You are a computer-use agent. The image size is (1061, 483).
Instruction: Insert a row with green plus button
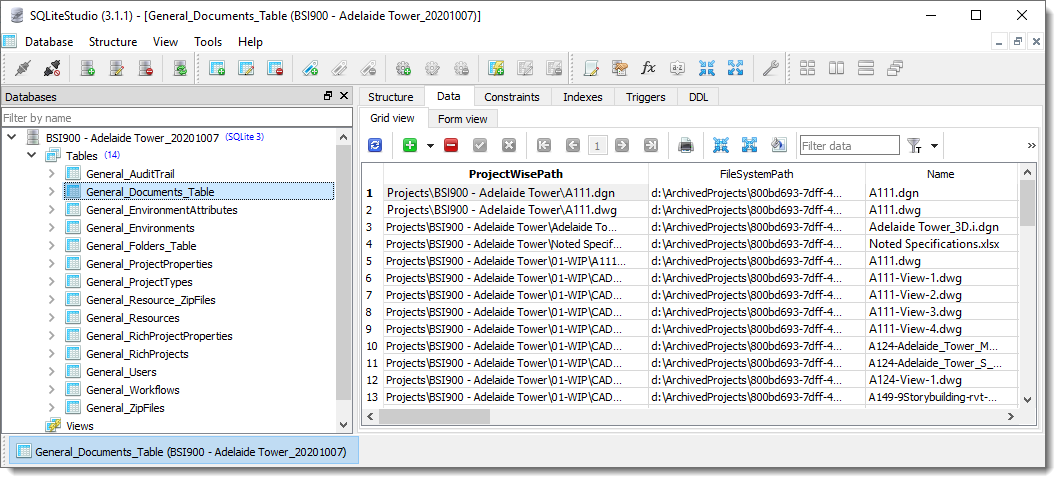click(410, 145)
